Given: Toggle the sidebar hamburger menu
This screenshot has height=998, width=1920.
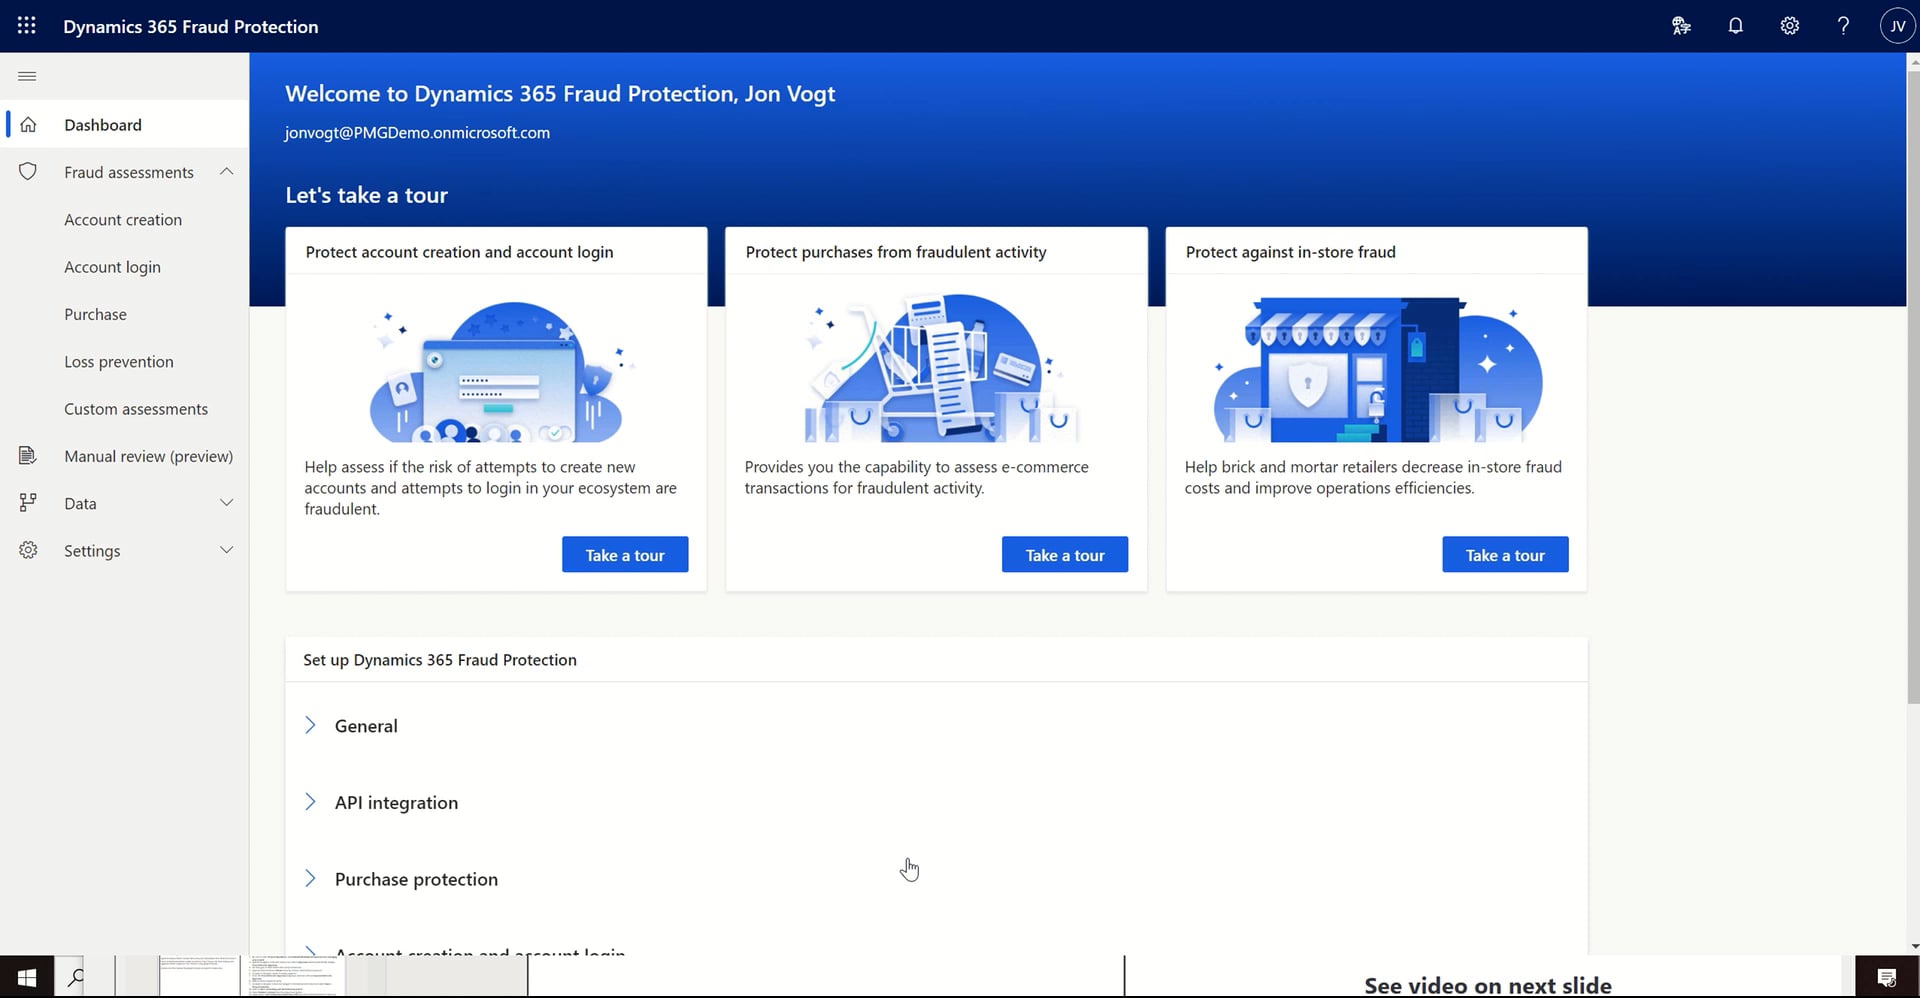Looking at the screenshot, I should pyautogui.click(x=27, y=75).
